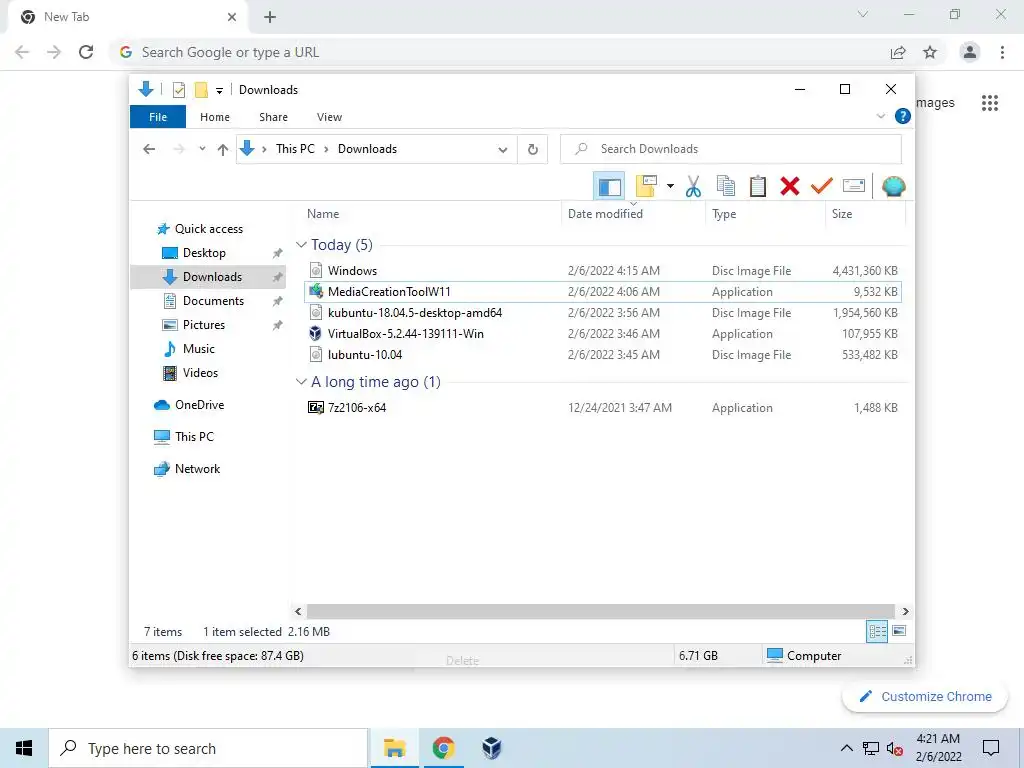The height and width of the screenshot is (768, 1024).
Task: Select the VirtualBox-5.2.44-139111-Win installer
Action: 603,334
